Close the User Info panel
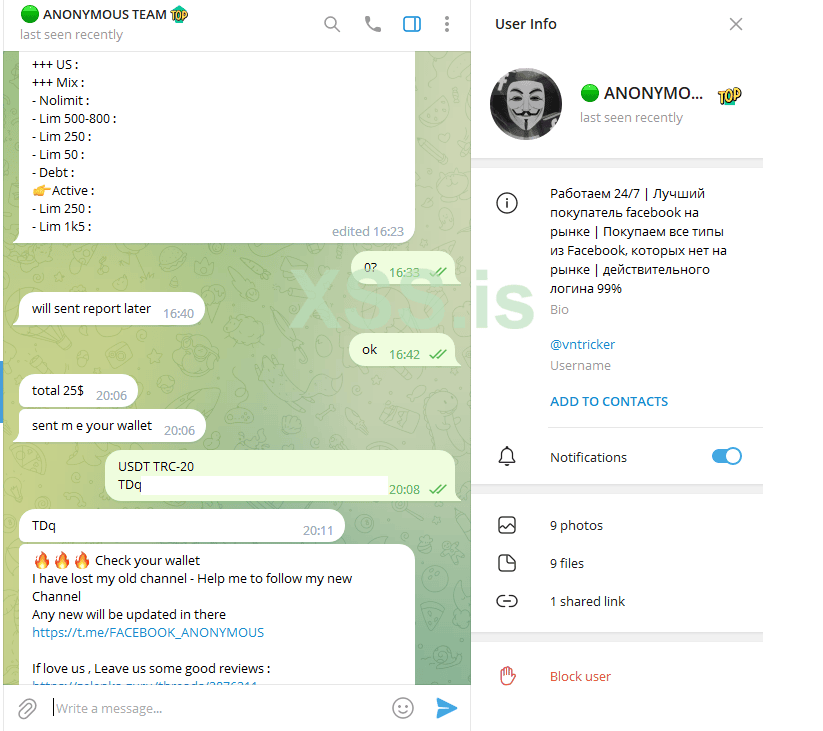The image size is (823, 731). (x=736, y=24)
